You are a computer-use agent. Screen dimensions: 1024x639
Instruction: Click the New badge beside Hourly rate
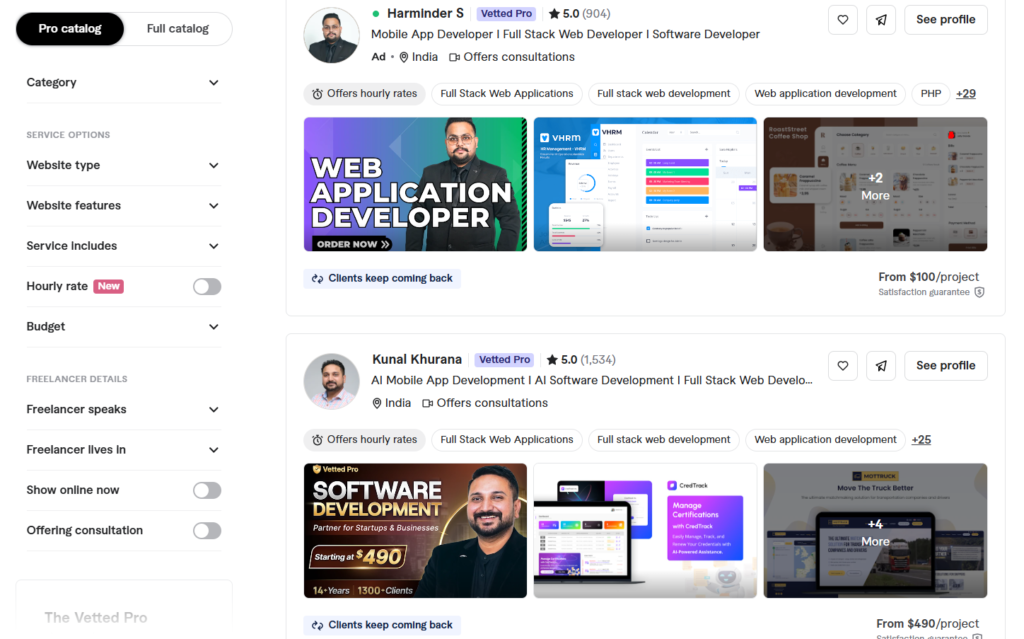(108, 286)
